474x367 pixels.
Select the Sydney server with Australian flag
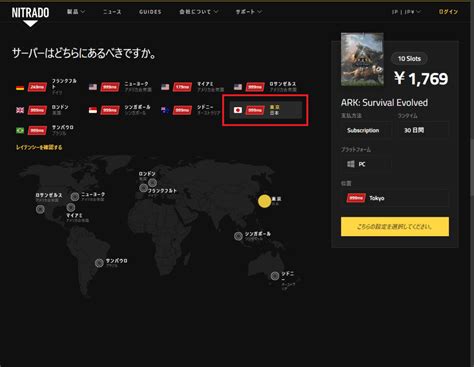190,110
